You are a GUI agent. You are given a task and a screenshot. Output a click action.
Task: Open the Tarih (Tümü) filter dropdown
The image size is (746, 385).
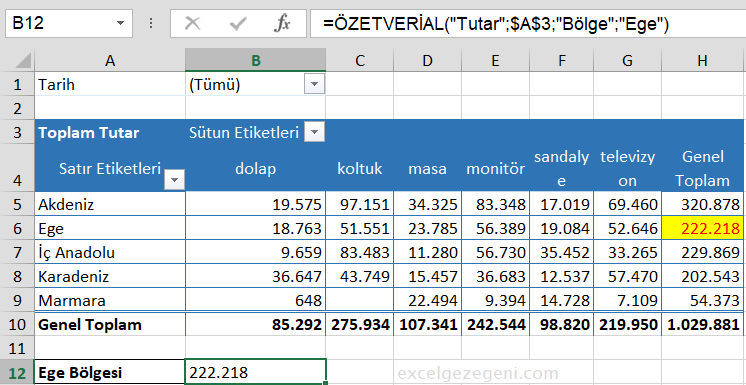[x=314, y=85]
